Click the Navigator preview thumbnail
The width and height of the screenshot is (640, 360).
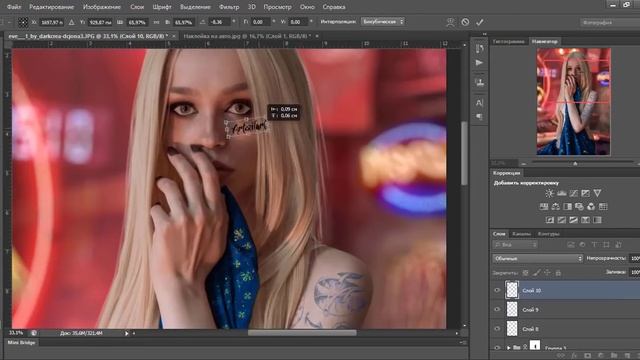click(573, 101)
